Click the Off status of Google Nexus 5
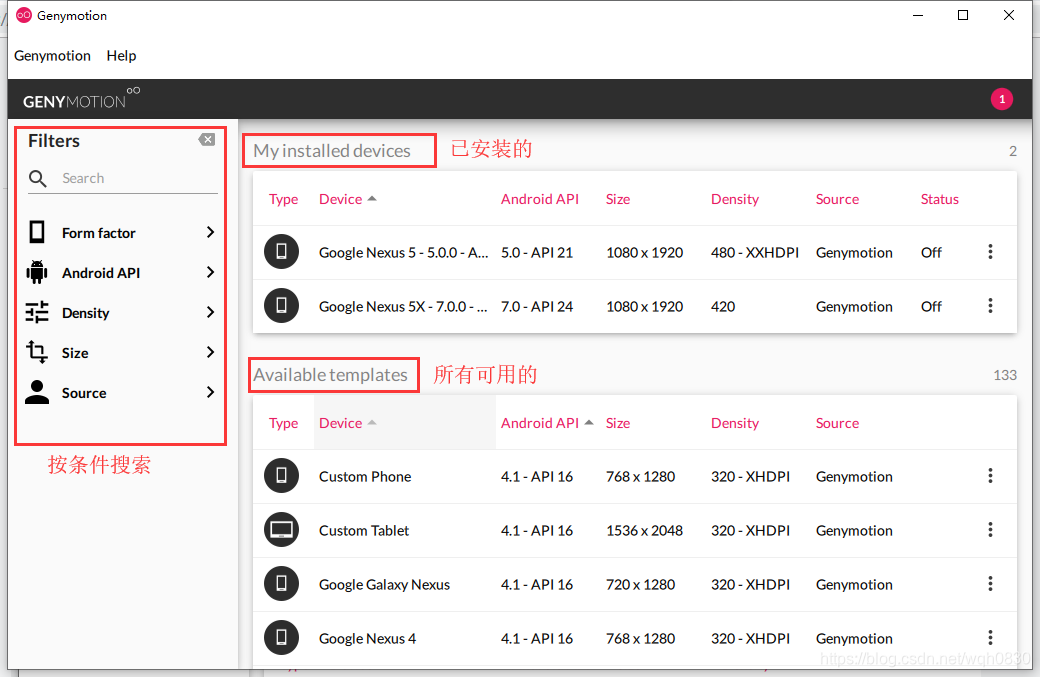This screenshot has width=1040, height=677. pyautogui.click(x=931, y=253)
